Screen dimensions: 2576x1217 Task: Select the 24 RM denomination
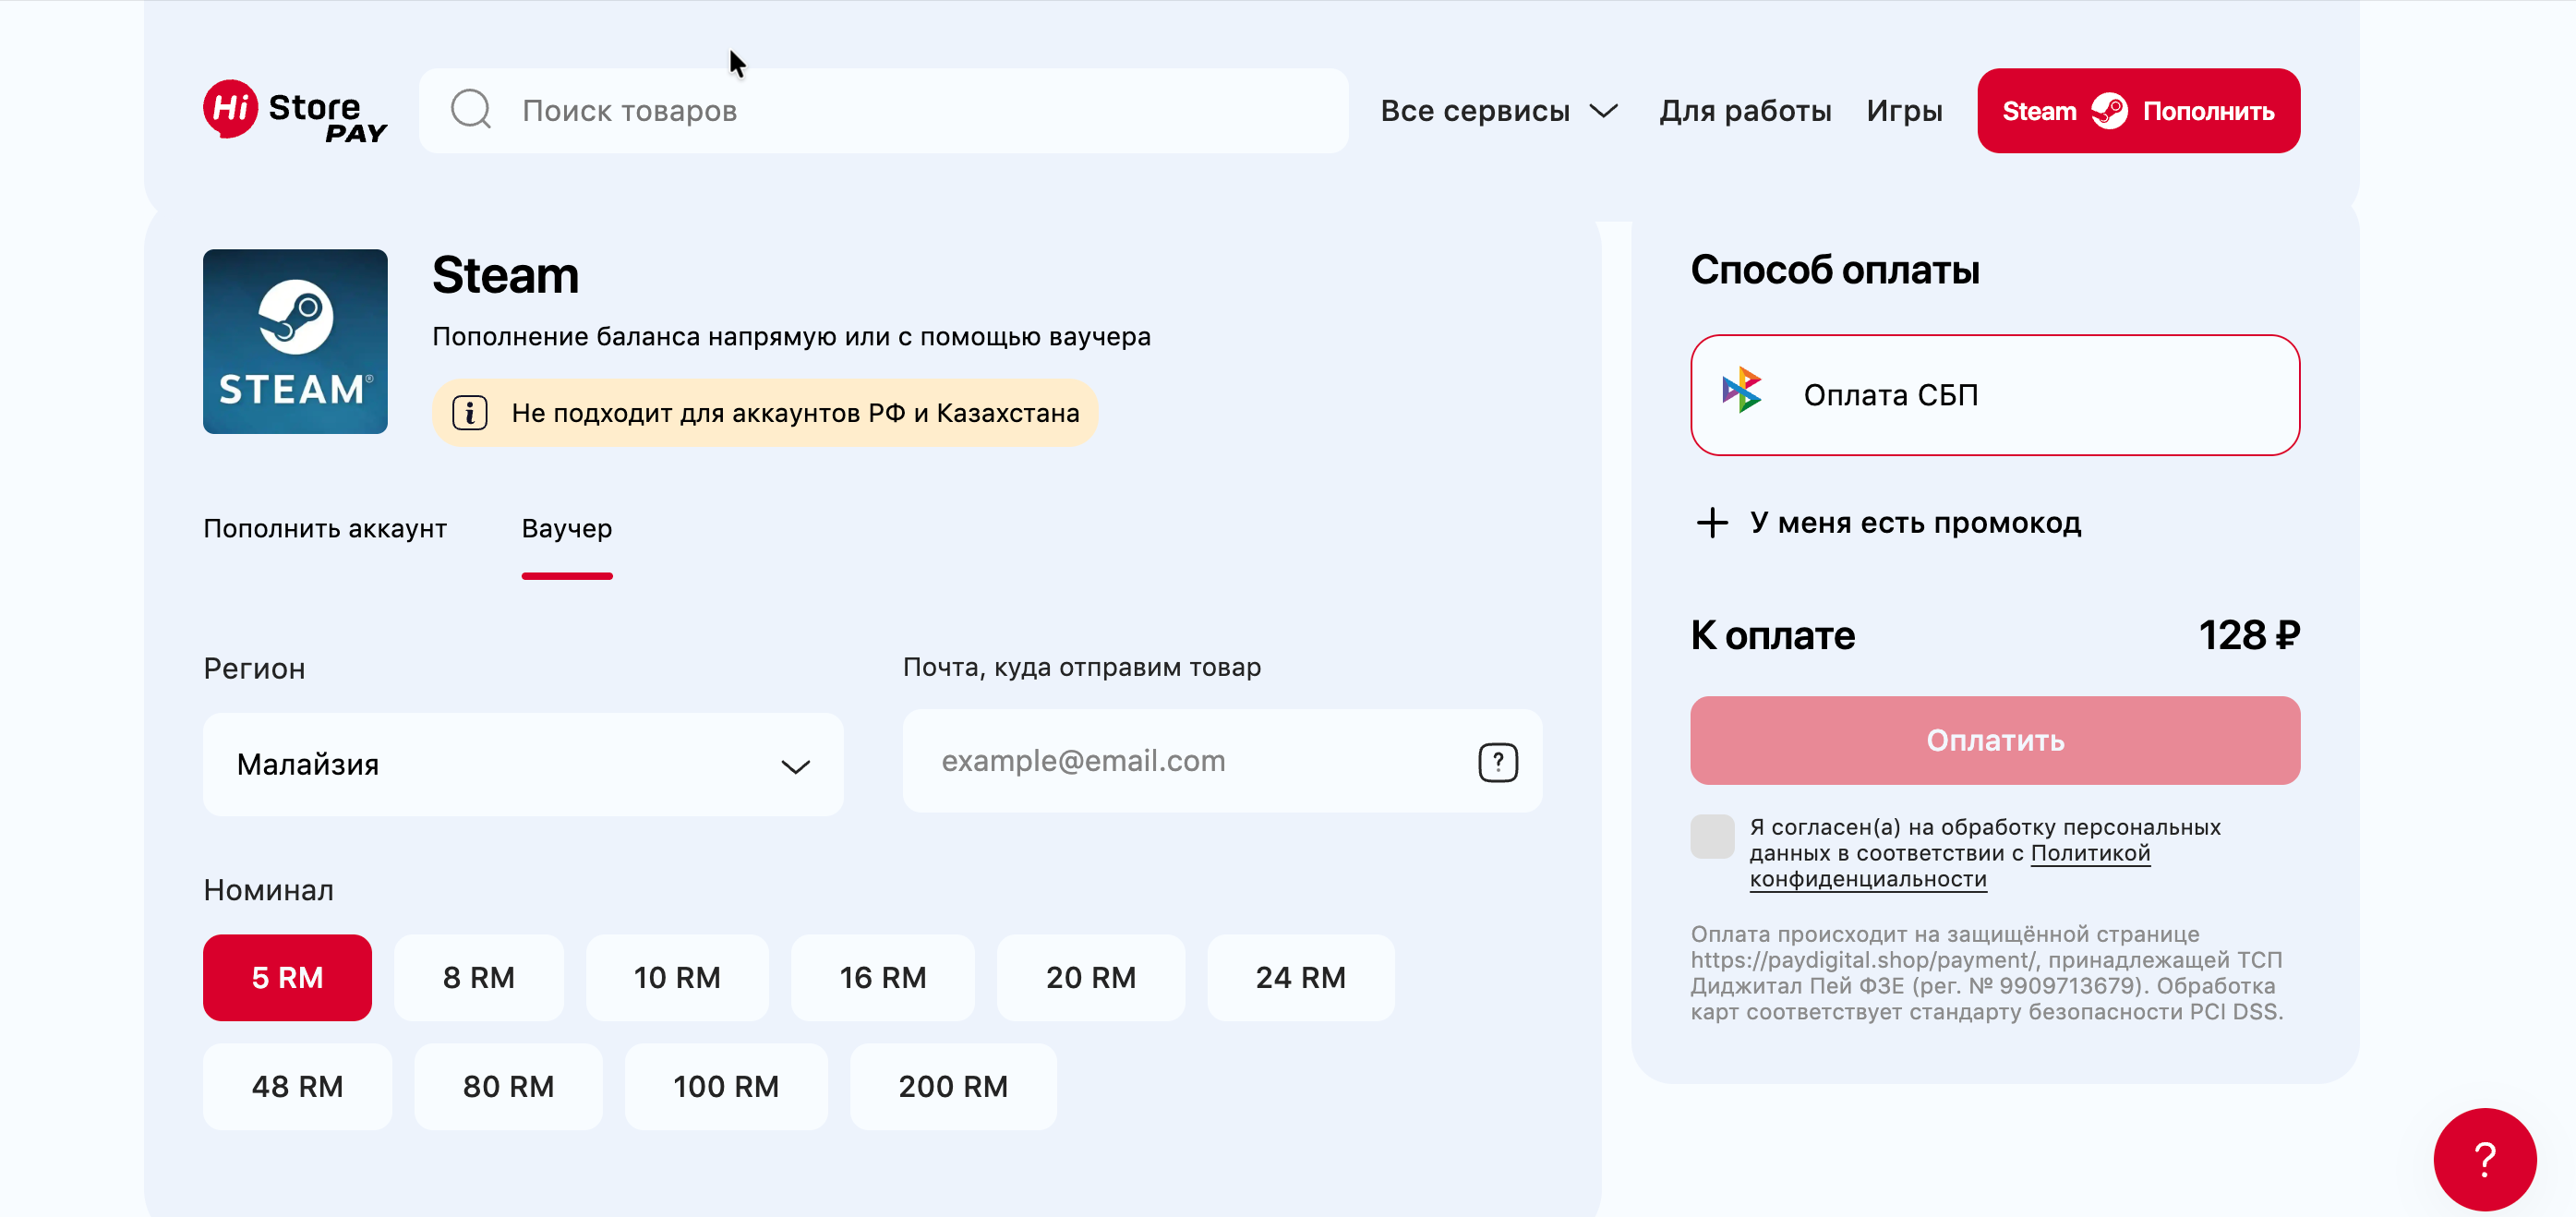point(1301,977)
